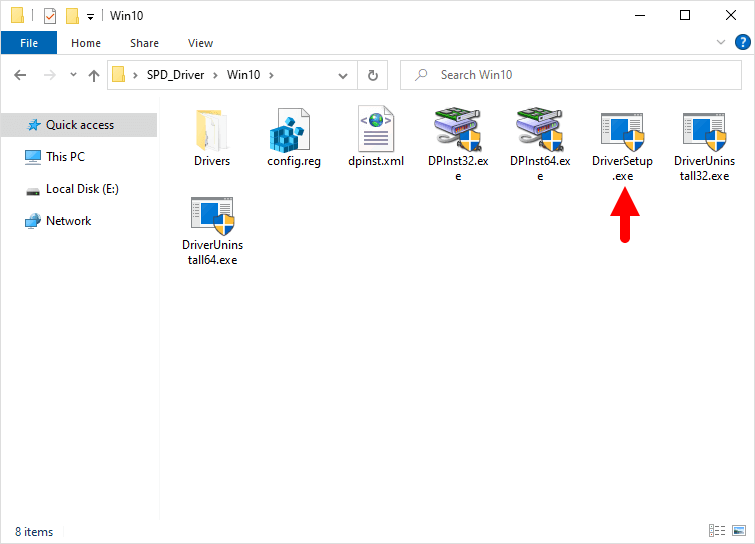Click the New folder quick access icon
755x544 pixels.
[72, 16]
